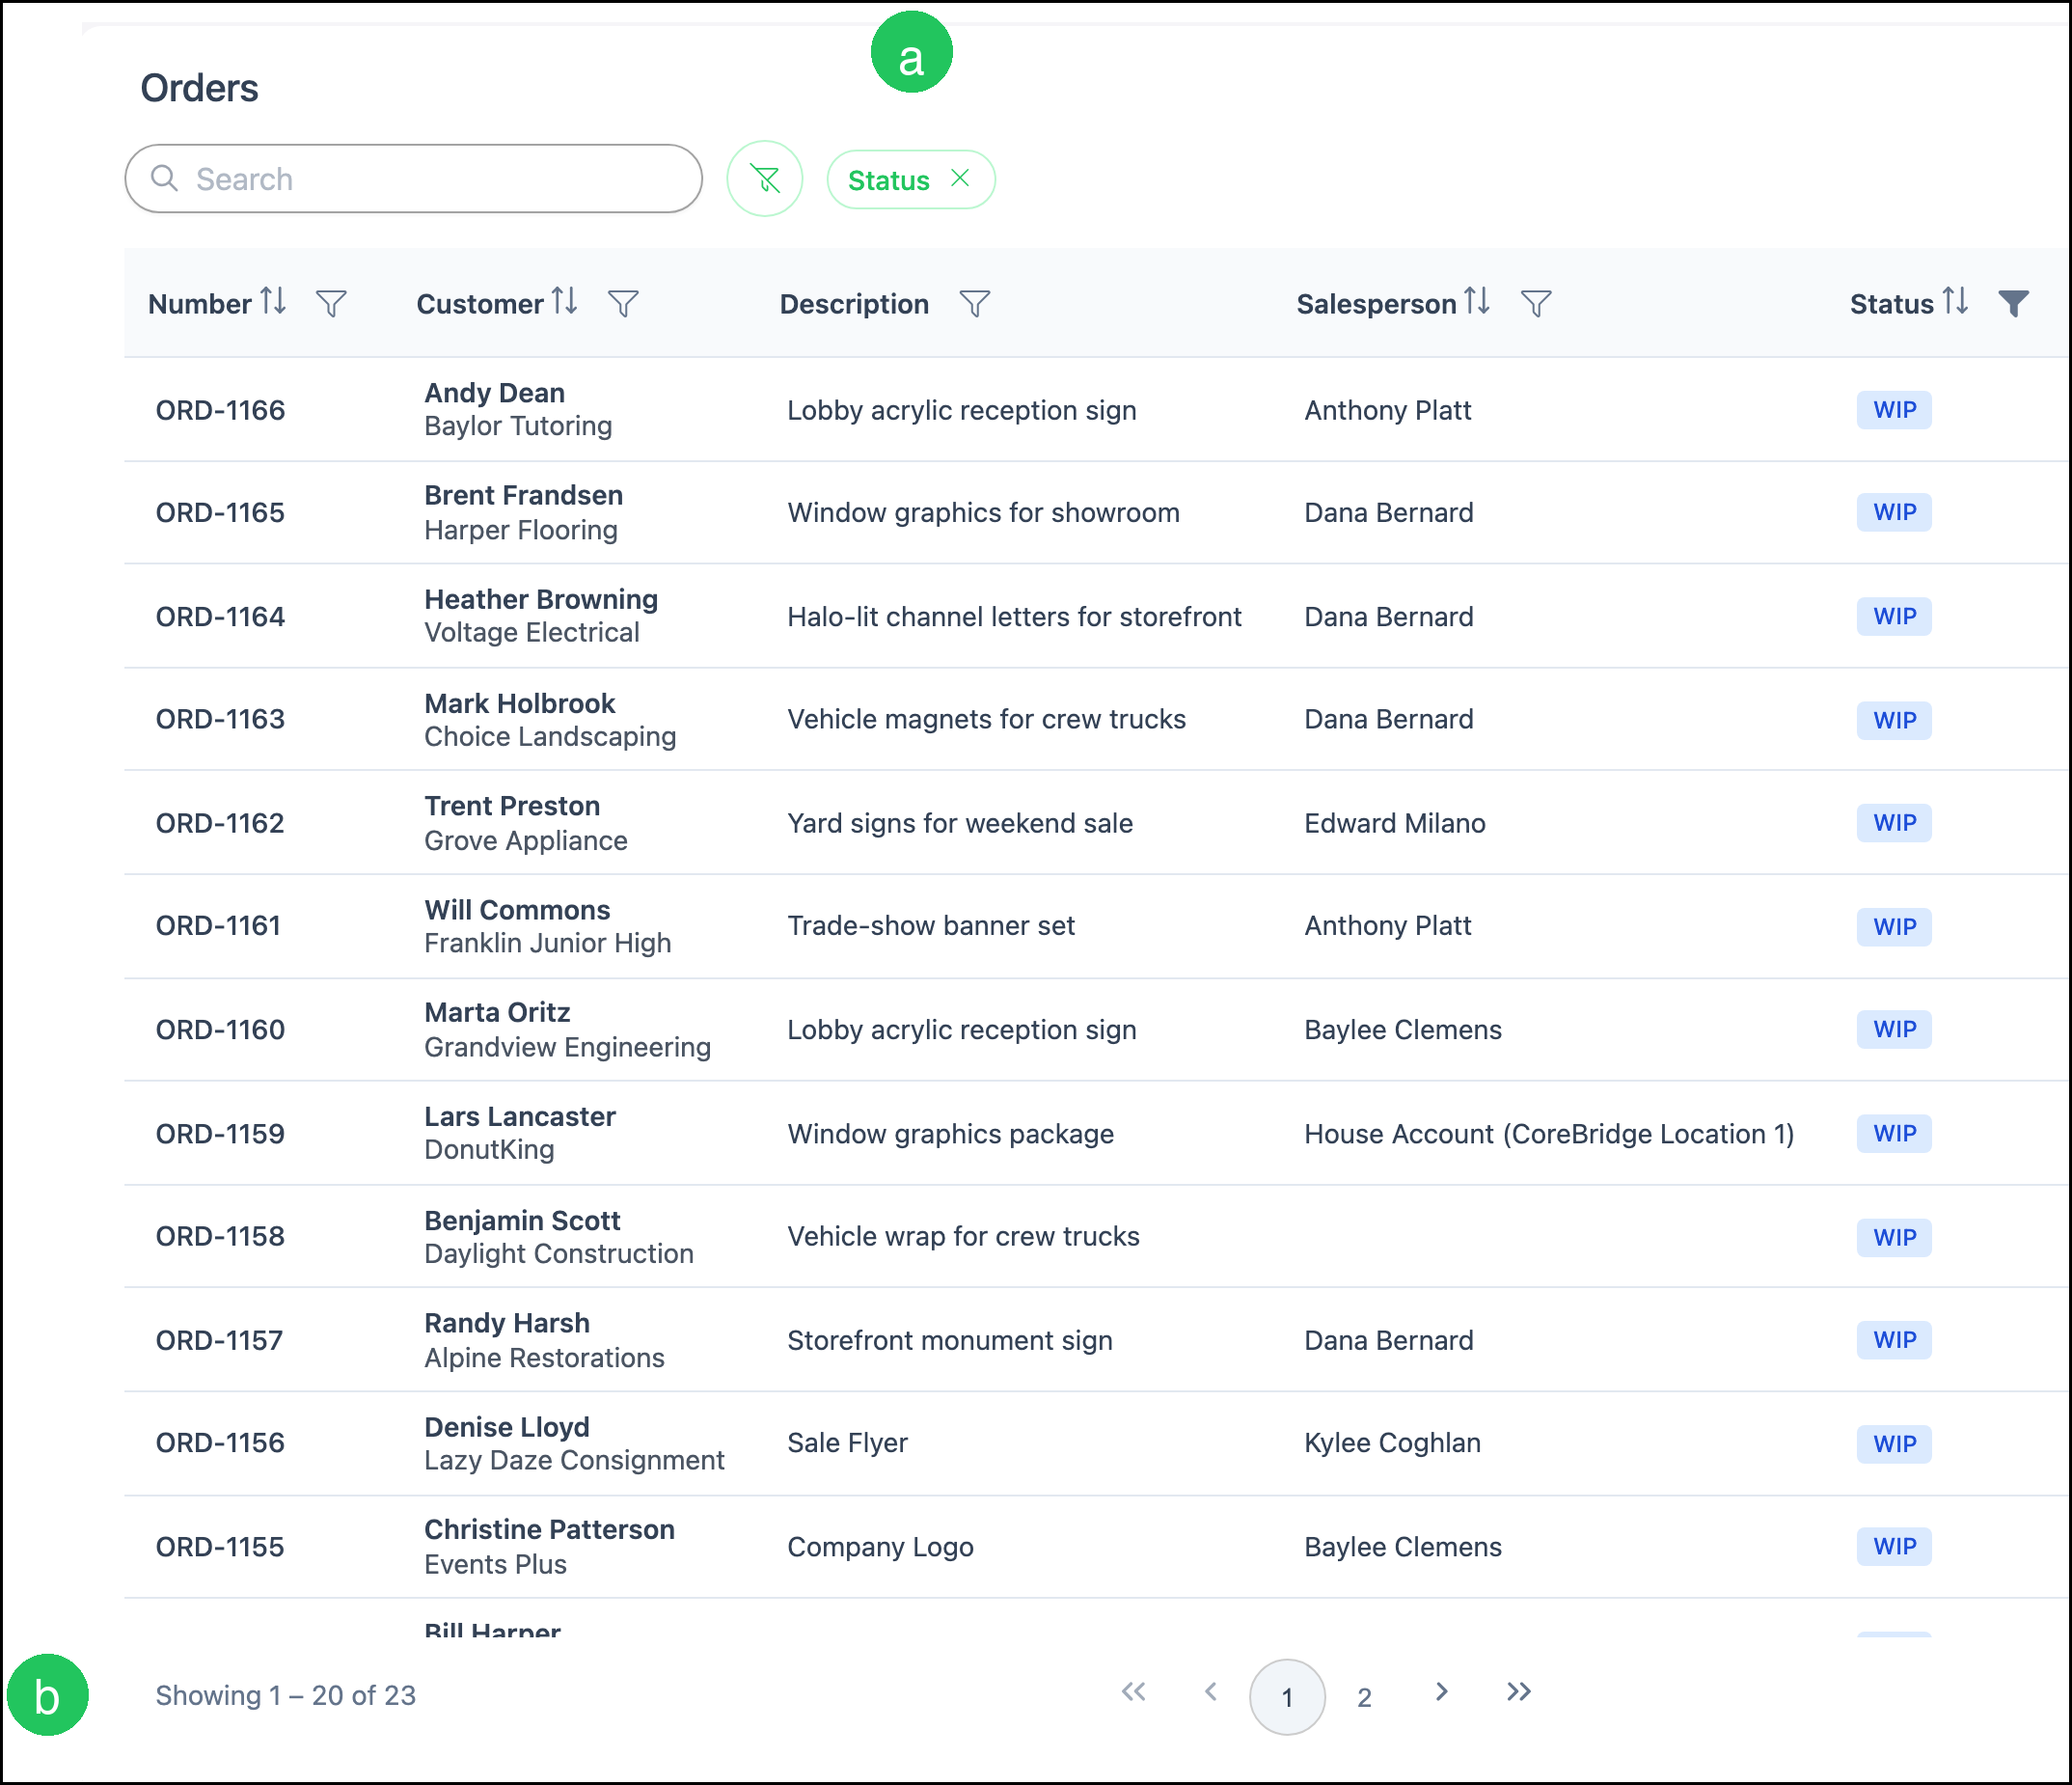Sort by Number column
2072x1785 pixels.
click(273, 301)
